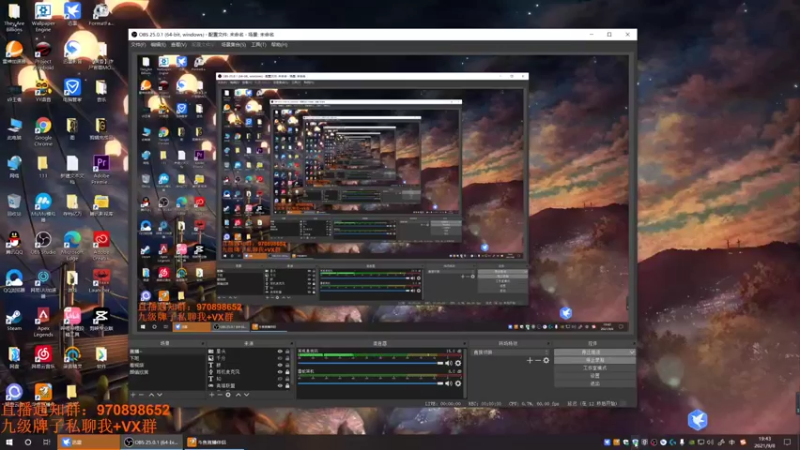Click the 设置 settings button in Controls
800x450 pixels.
point(595,376)
